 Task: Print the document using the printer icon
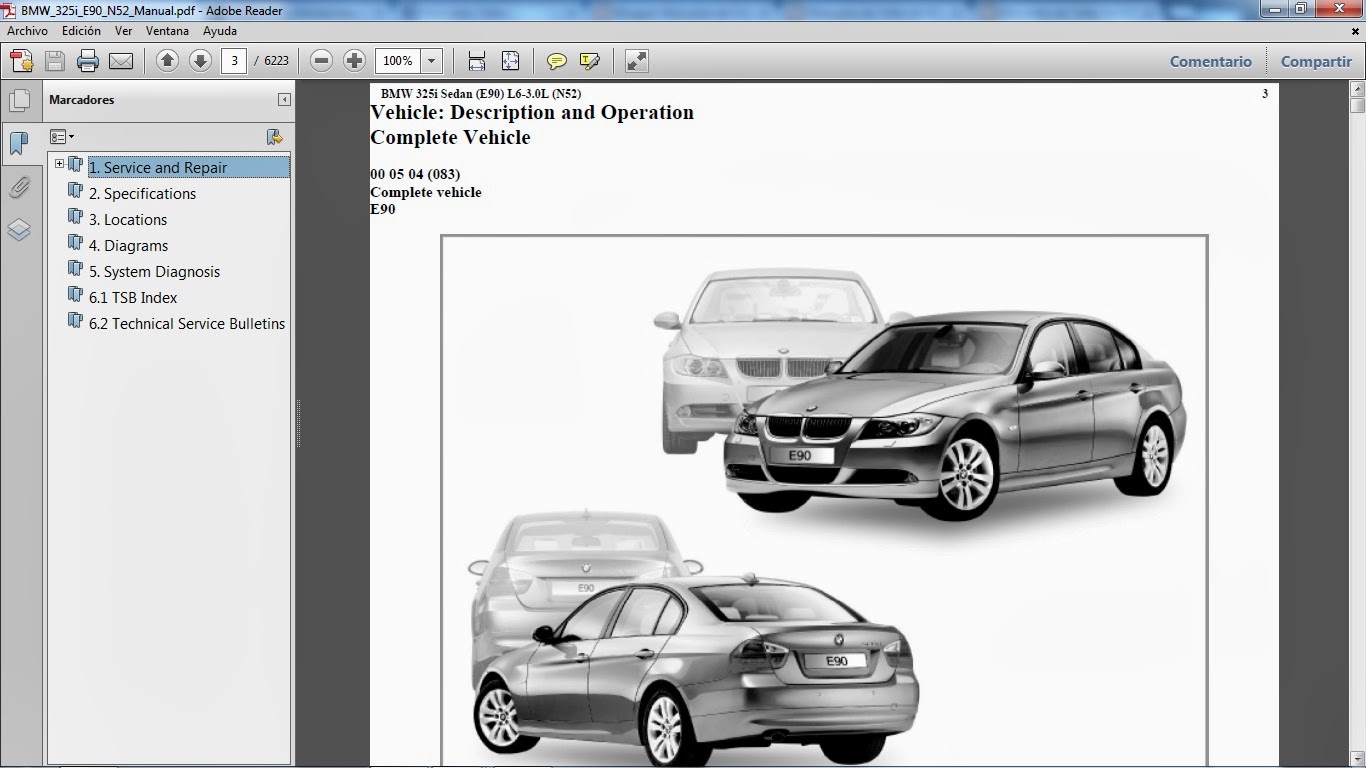[x=88, y=61]
